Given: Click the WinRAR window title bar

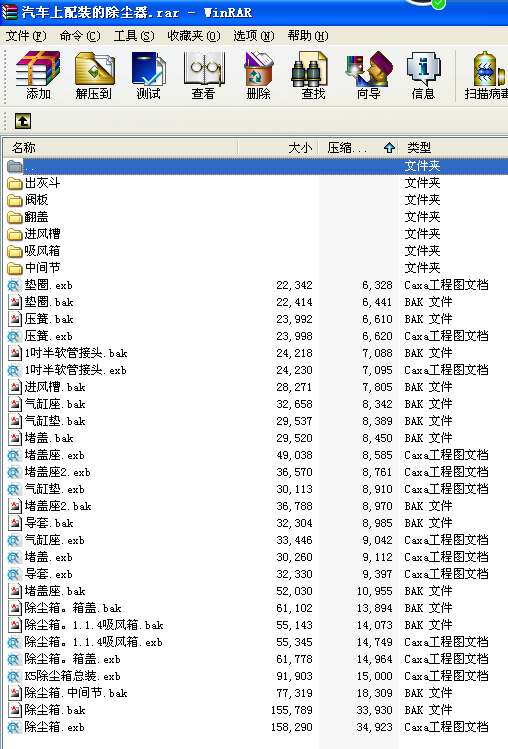Looking at the screenshot, I should 254,11.
